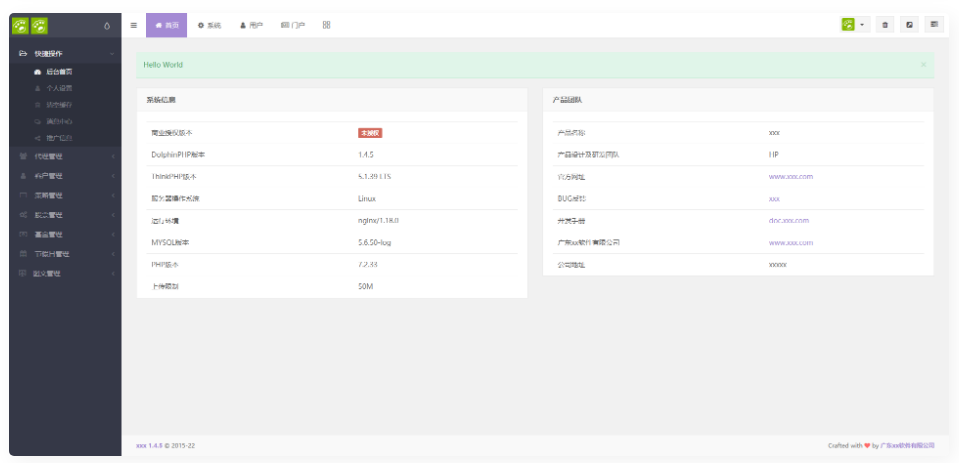The width and height of the screenshot is (959, 463).
Task: Collapse the 快捷操作 sidebar section
Action: pyautogui.click(x=60, y=53)
